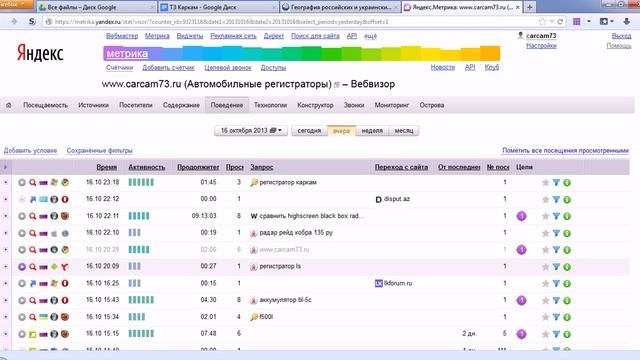Click purple goal icon in 16.10 15:15 row
This screenshot has width=640, height=360.
(521, 334)
